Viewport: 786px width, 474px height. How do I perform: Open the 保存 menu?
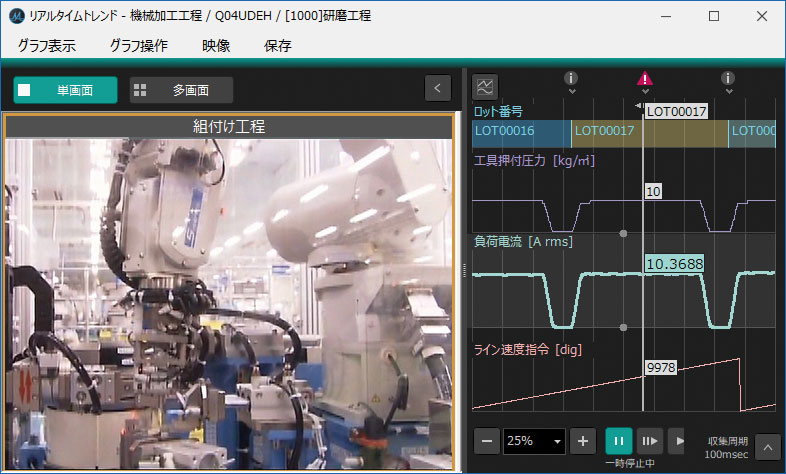(x=278, y=45)
